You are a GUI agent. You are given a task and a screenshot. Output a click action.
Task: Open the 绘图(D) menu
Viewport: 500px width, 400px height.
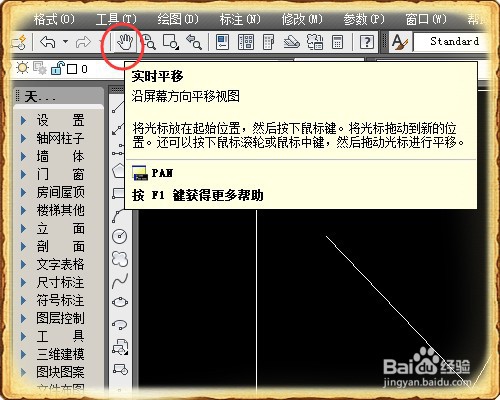178,19
